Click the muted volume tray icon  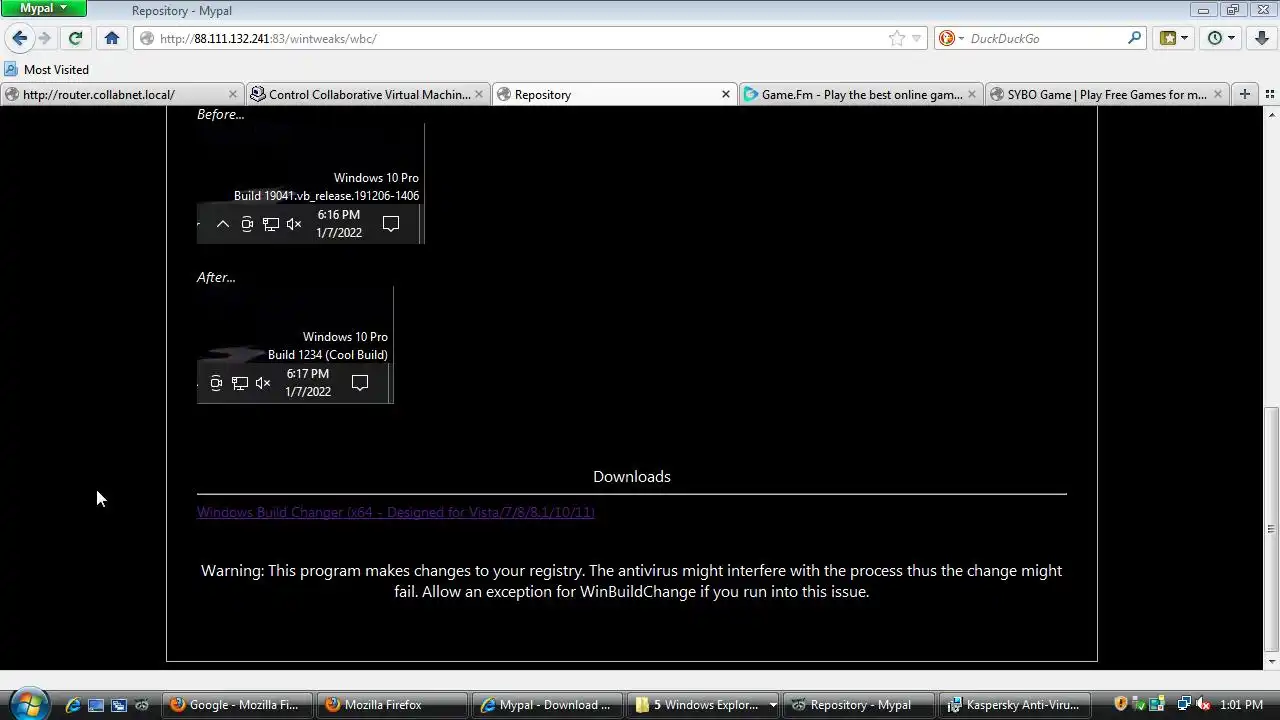[x=1203, y=704]
